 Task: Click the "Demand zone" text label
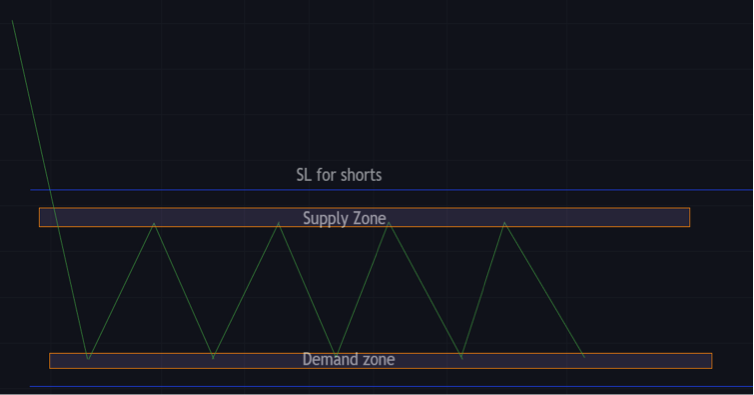point(349,359)
